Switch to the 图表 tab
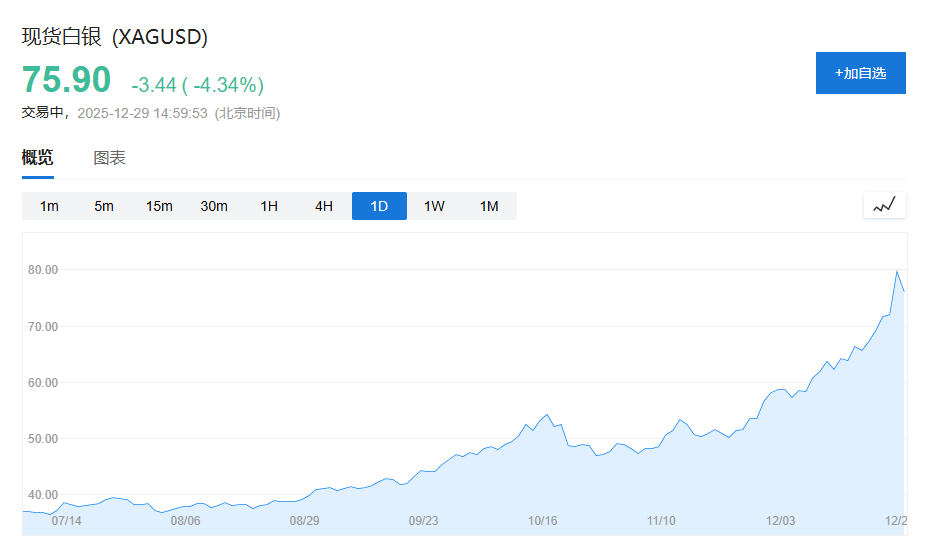 point(109,158)
